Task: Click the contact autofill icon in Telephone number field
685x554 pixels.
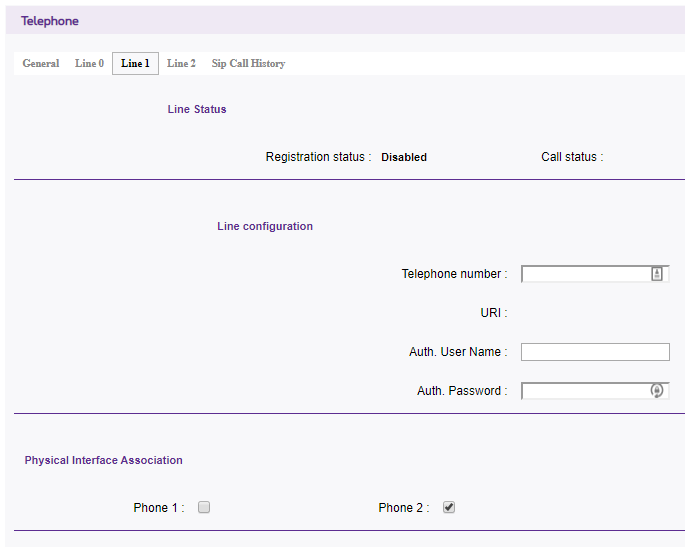Action: coord(657,274)
